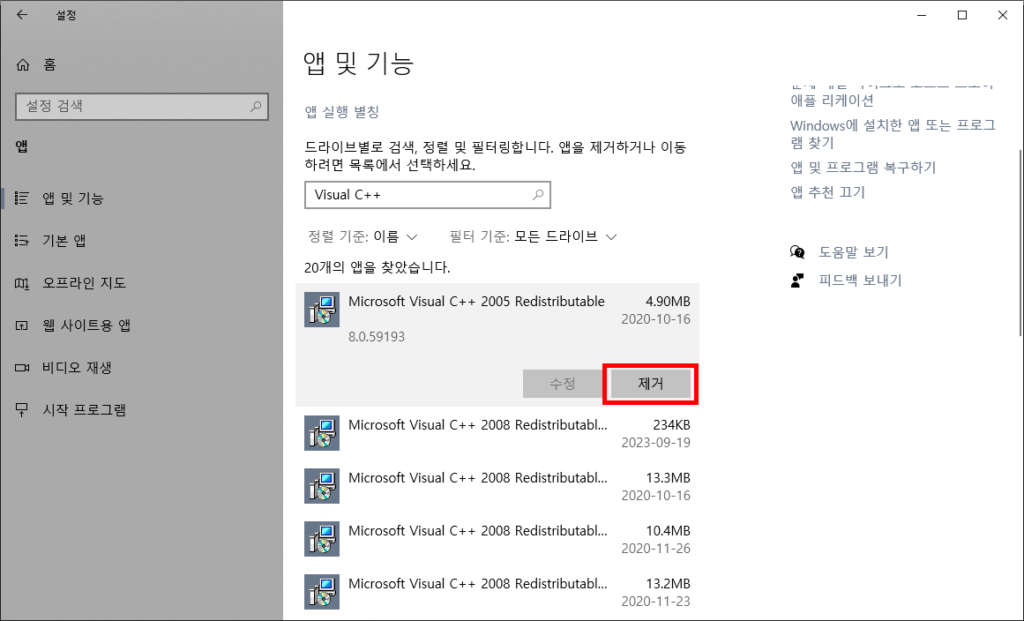Open the 도움말 보기 link
Viewport: 1024px width, 621px height.
pyautogui.click(x=853, y=252)
